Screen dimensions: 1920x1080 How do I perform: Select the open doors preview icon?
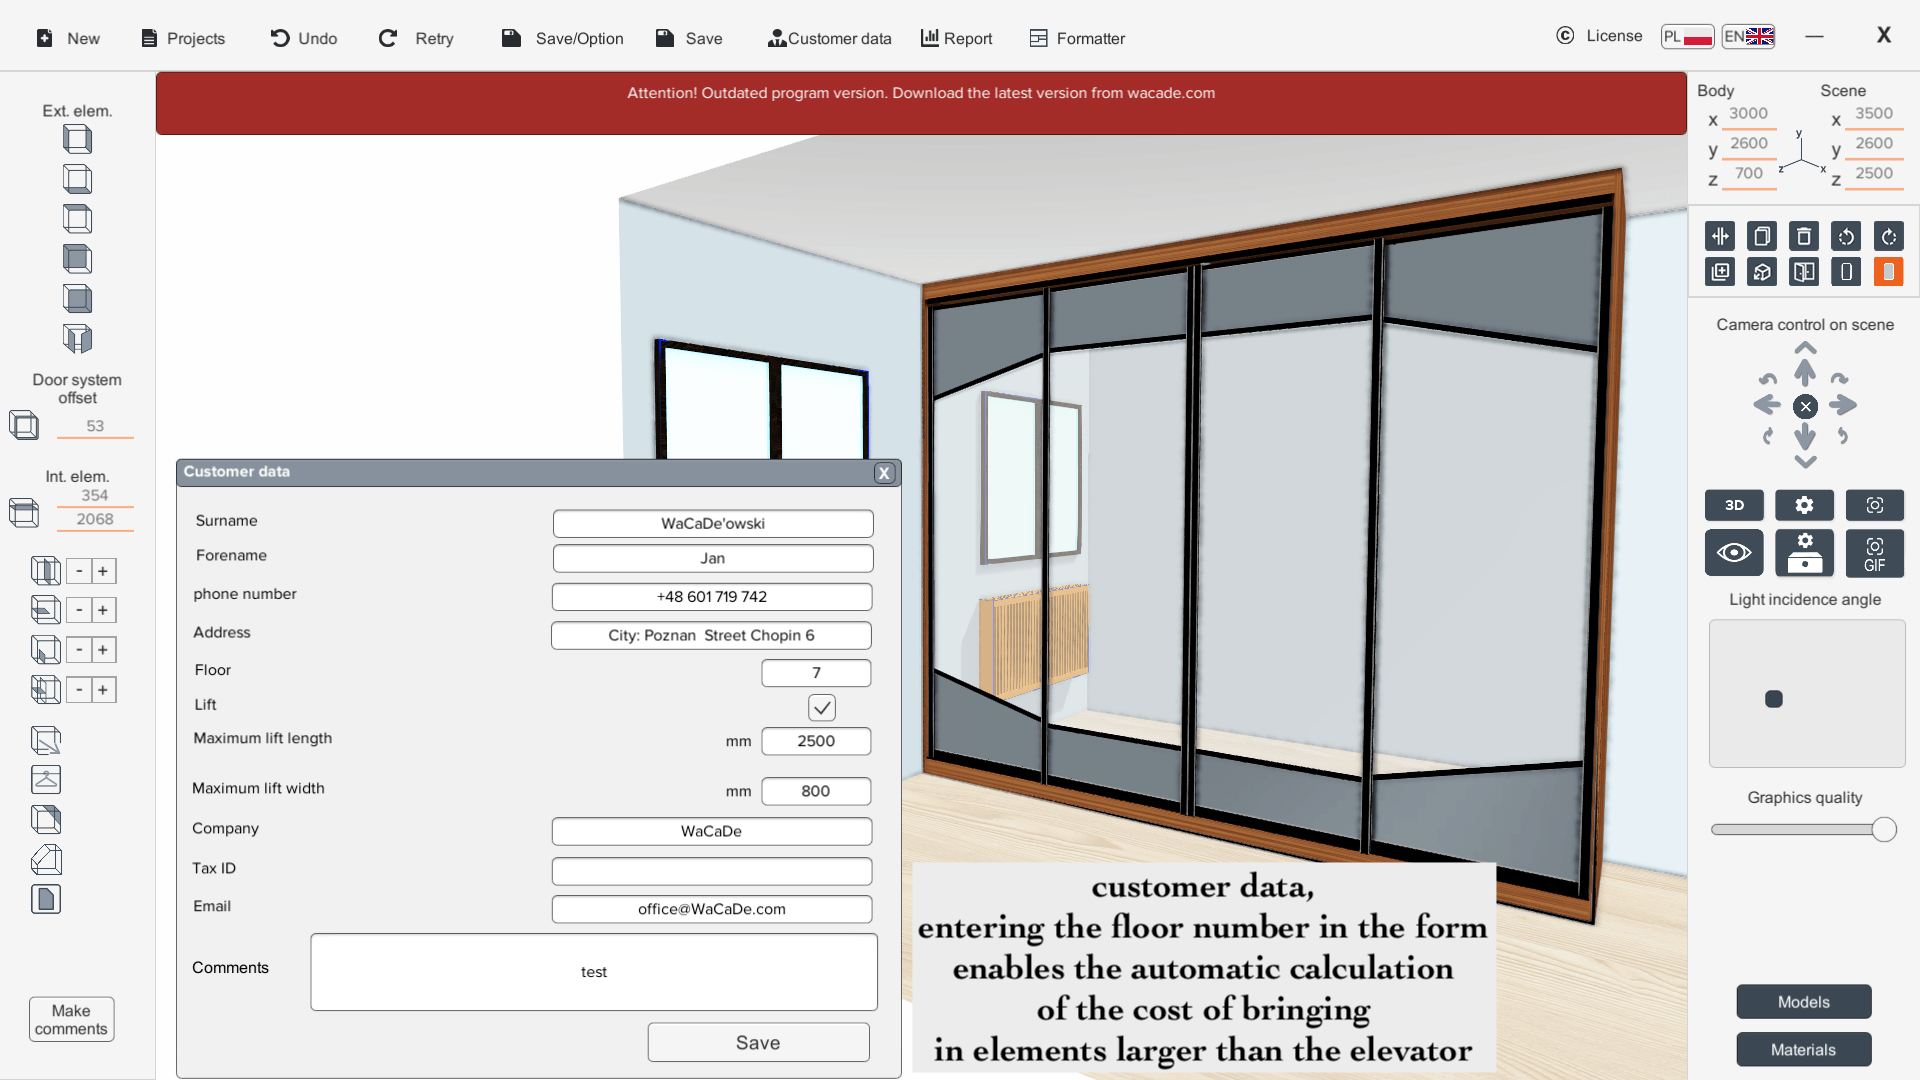coord(1803,271)
